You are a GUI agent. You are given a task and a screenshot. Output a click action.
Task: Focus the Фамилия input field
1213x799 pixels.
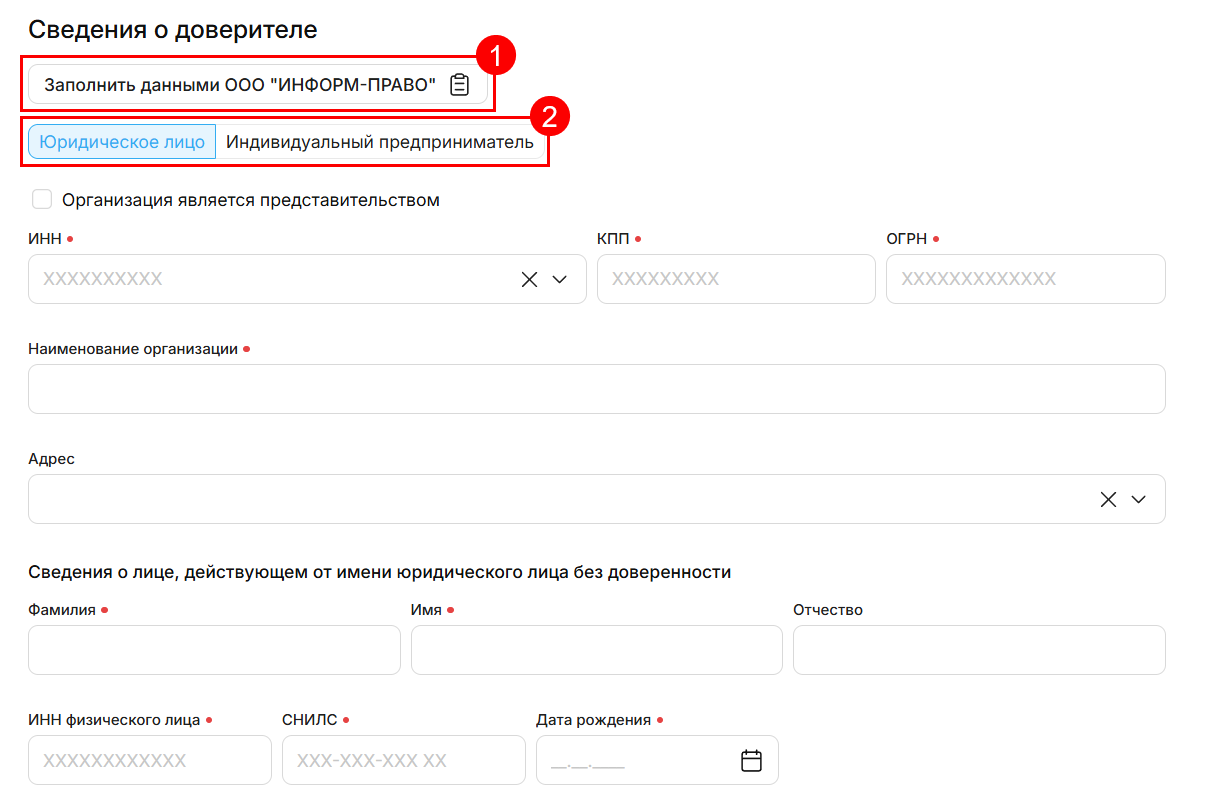[214, 650]
